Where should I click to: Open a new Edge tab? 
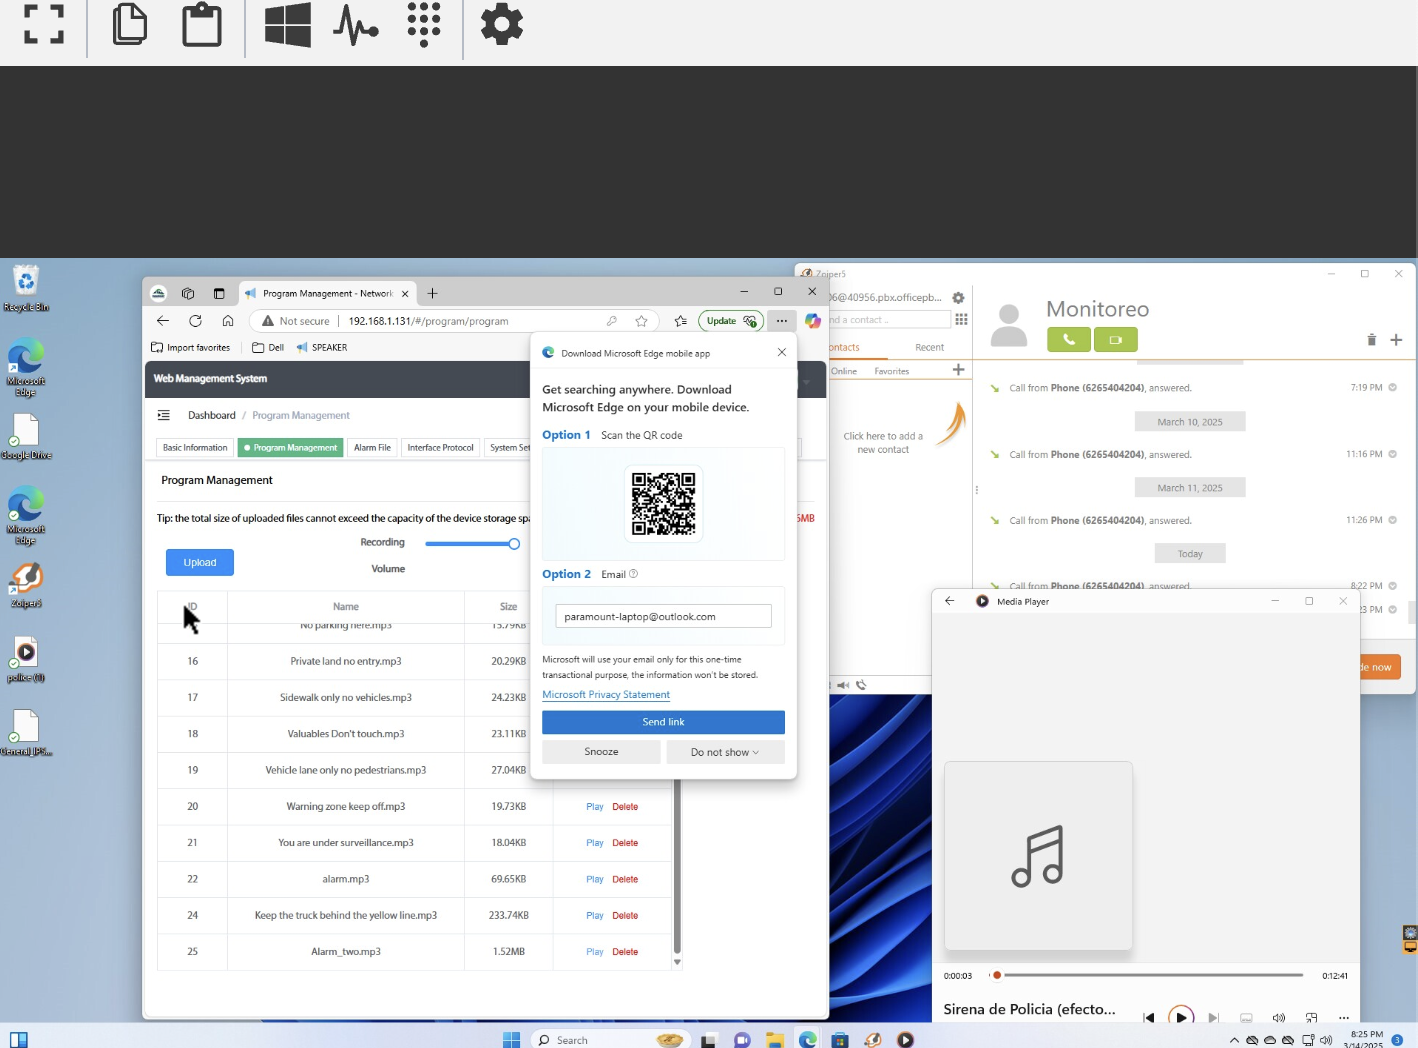click(x=433, y=293)
